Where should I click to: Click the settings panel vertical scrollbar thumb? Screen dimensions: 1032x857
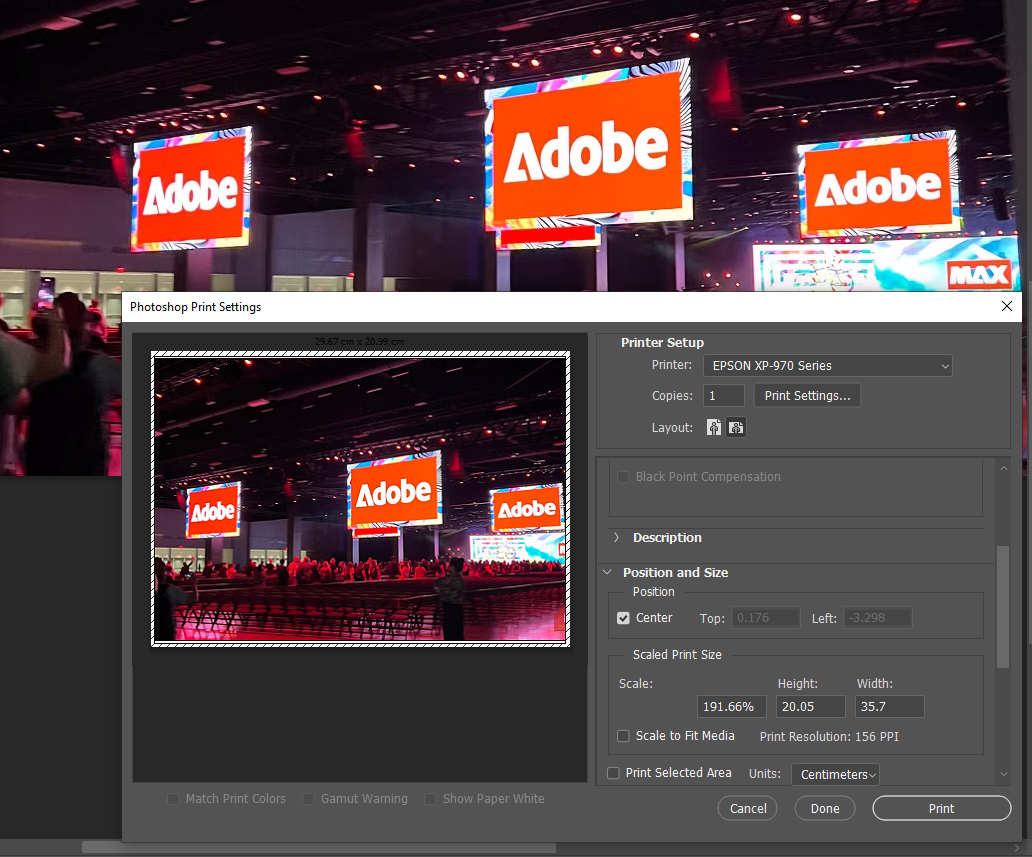(x=1002, y=607)
